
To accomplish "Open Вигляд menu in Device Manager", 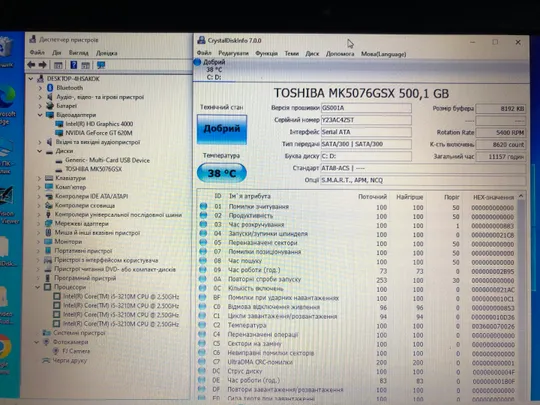I will [x=78, y=53].
